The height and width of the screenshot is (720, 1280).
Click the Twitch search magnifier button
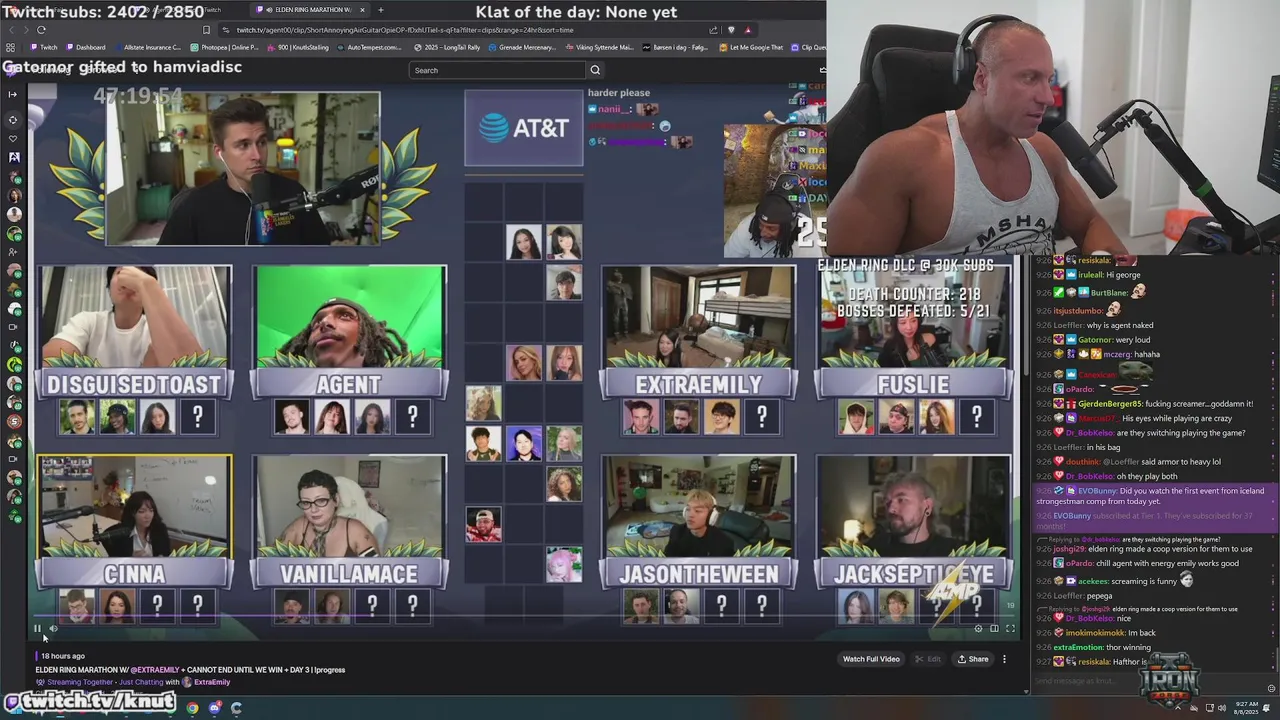(595, 70)
